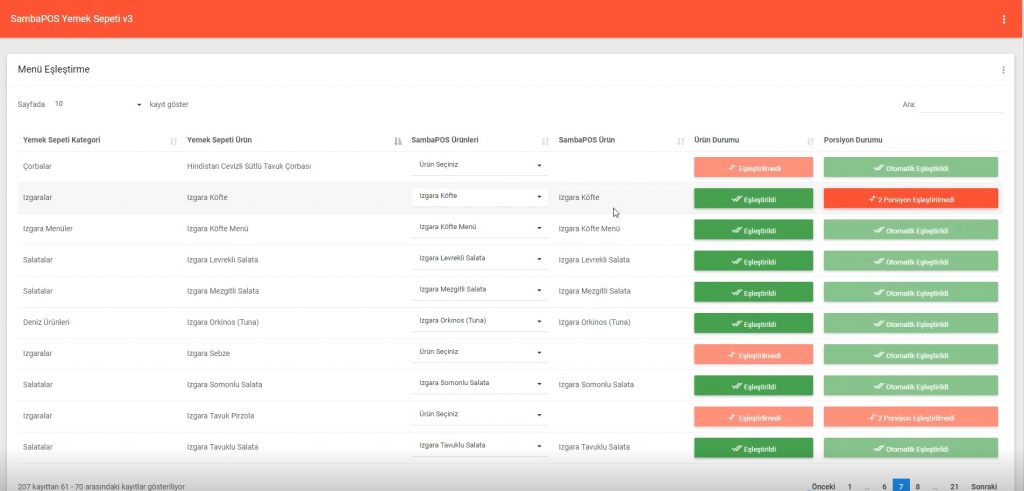This screenshot has height=491, width=1024.
Task: Open the Menü Eşleştirme panel options menu
Action: coord(1003,70)
